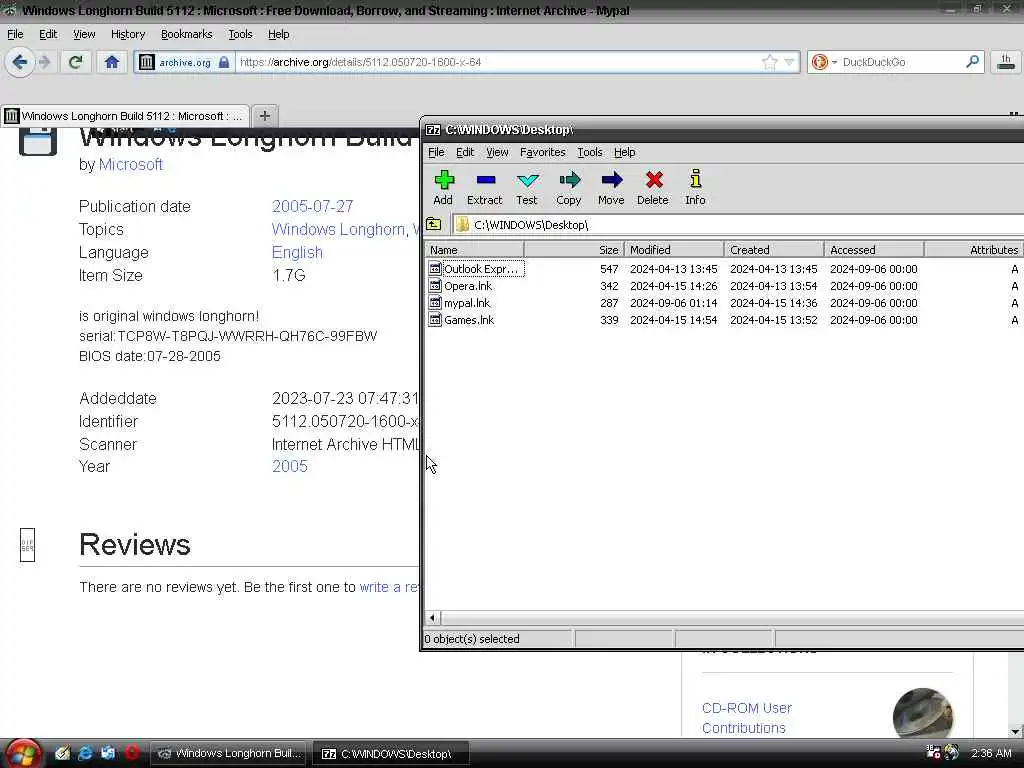The image size is (1024, 768).
Task: Select the Windows Longhorn Build 5112 browser tab
Action: 125,116
